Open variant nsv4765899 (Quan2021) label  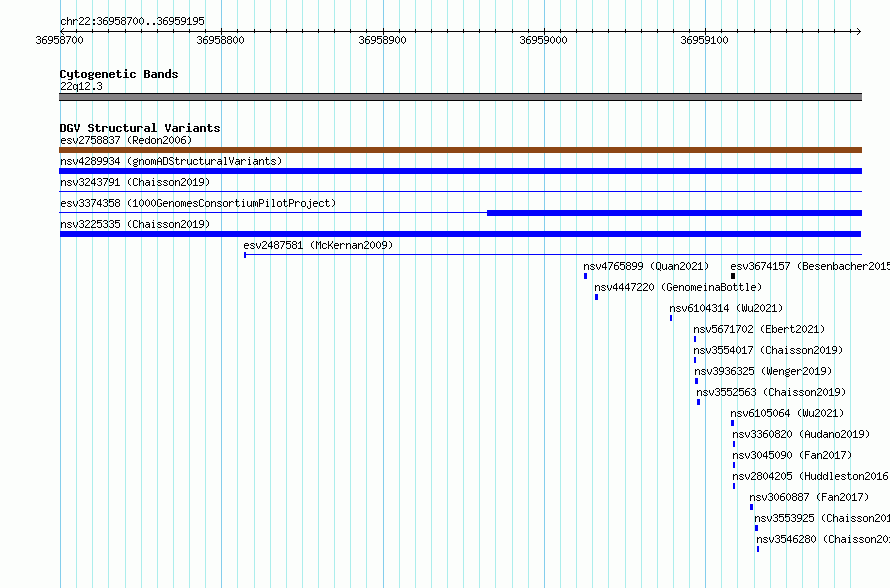[646, 266]
